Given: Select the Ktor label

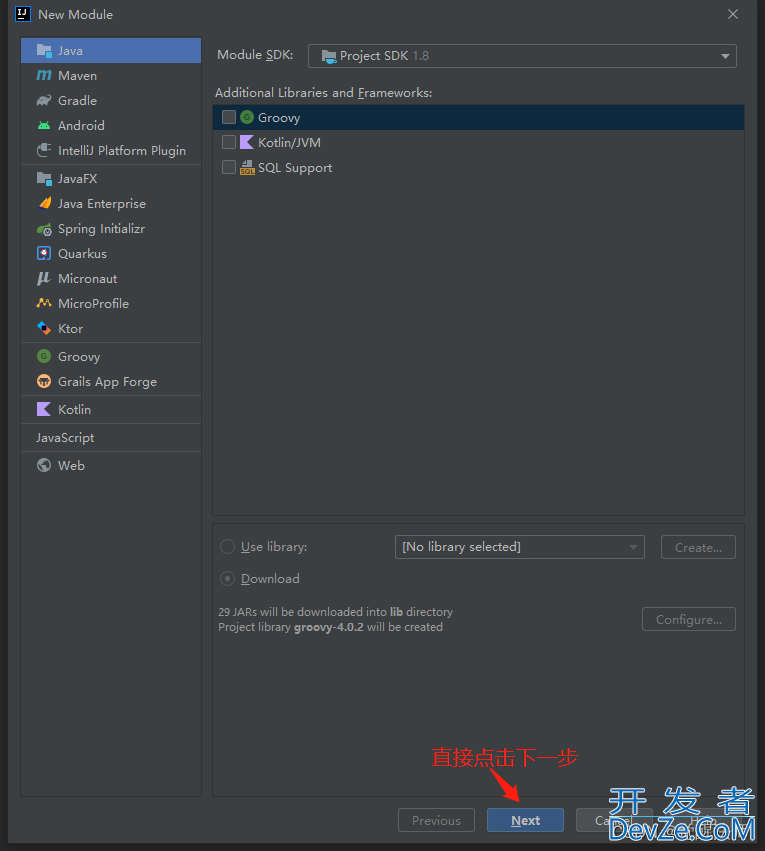Looking at the screenshot, I should coord(71,328).
